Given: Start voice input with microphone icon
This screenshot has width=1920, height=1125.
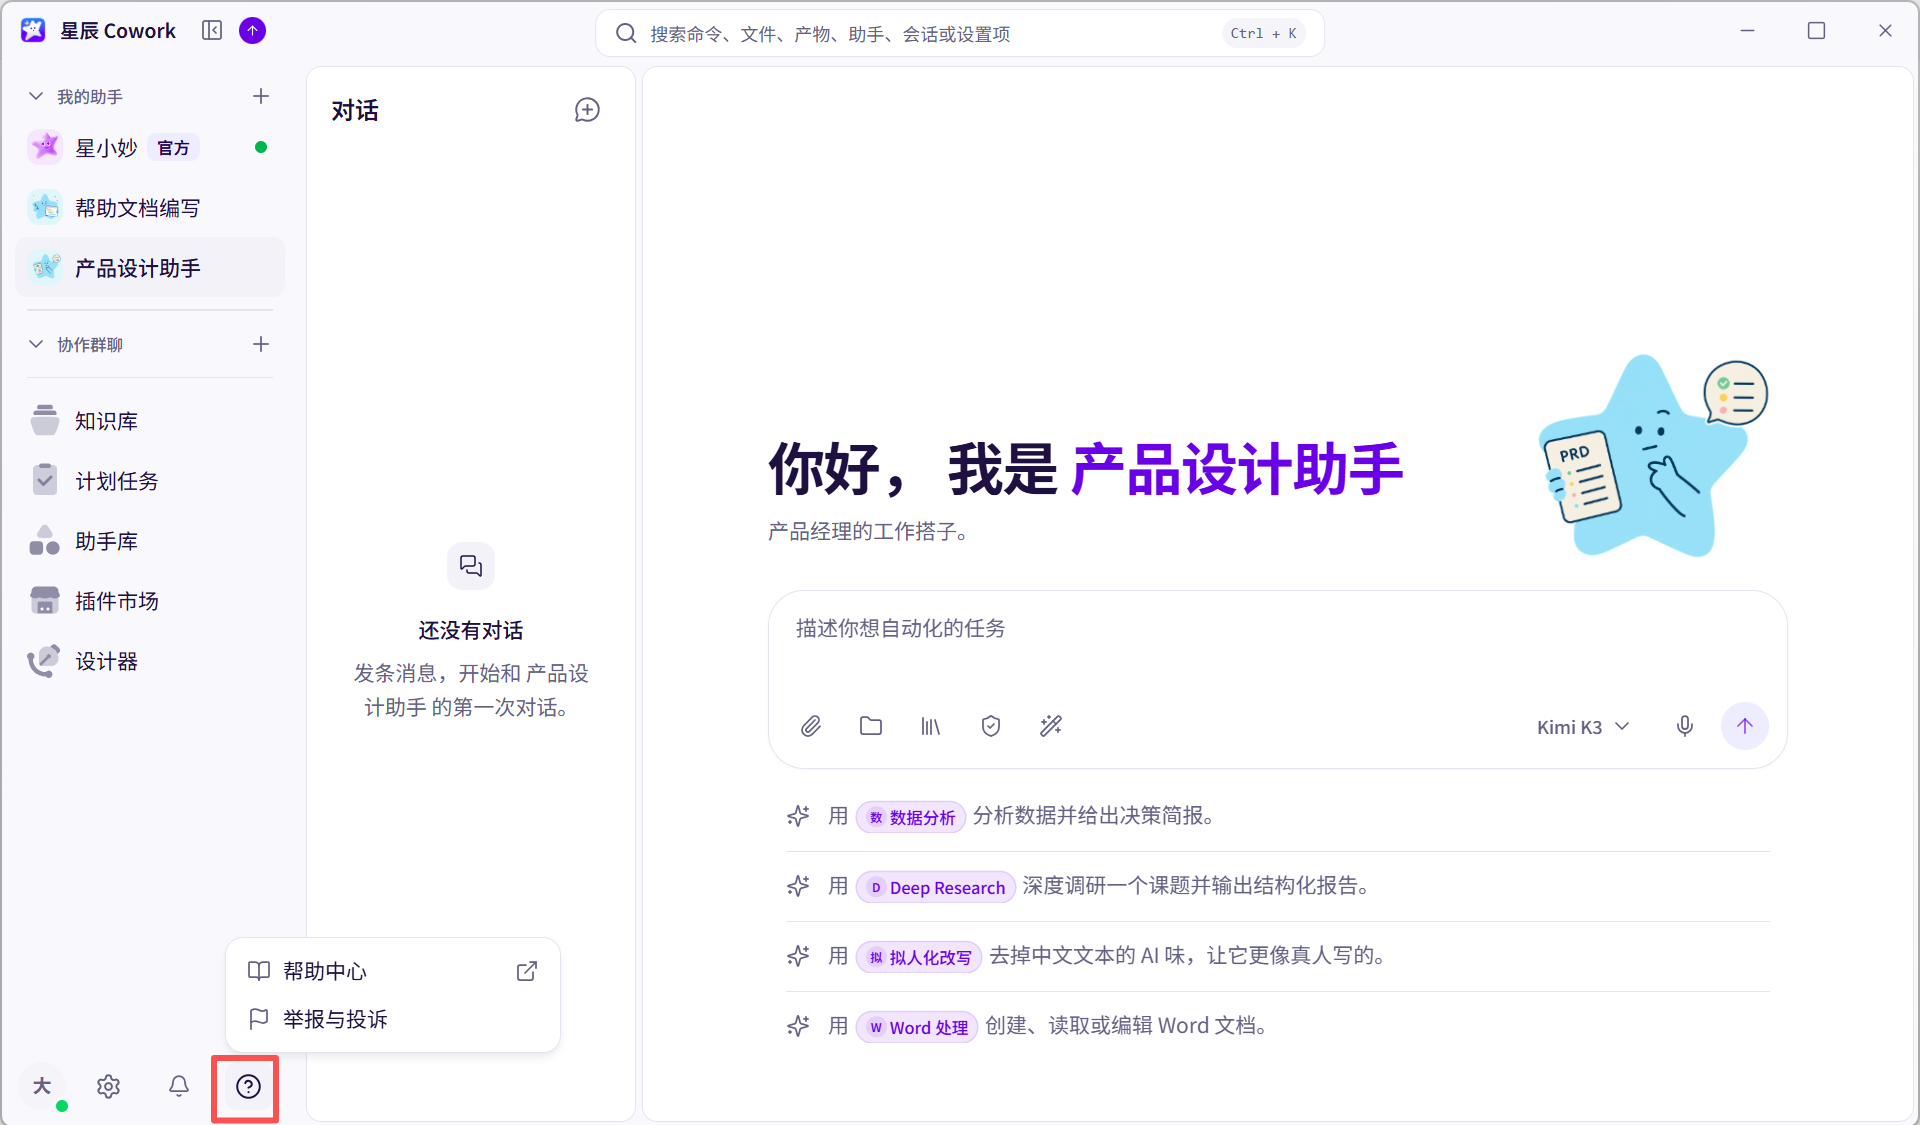Looking at the screenshot, I should pos(1685,726).
